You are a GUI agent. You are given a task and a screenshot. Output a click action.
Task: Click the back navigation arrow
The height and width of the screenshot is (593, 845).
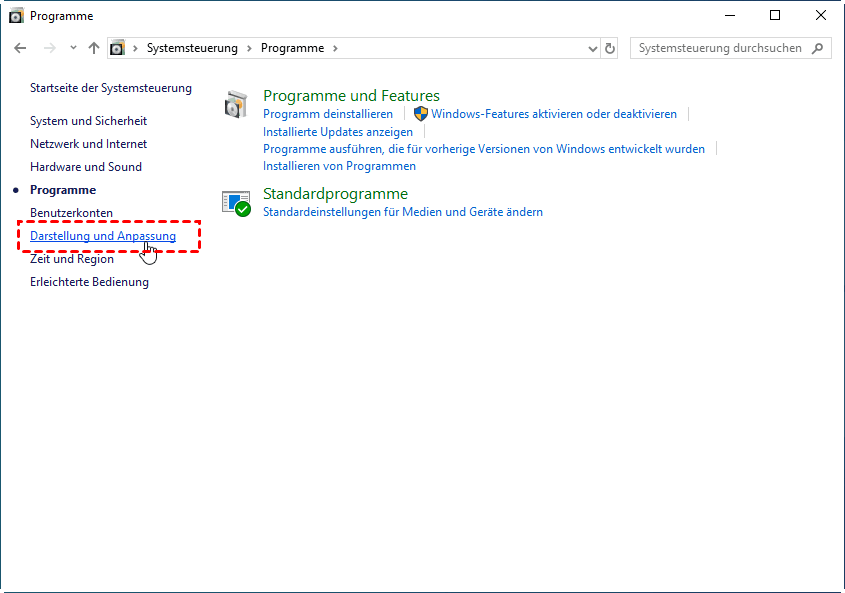point(20,48)
